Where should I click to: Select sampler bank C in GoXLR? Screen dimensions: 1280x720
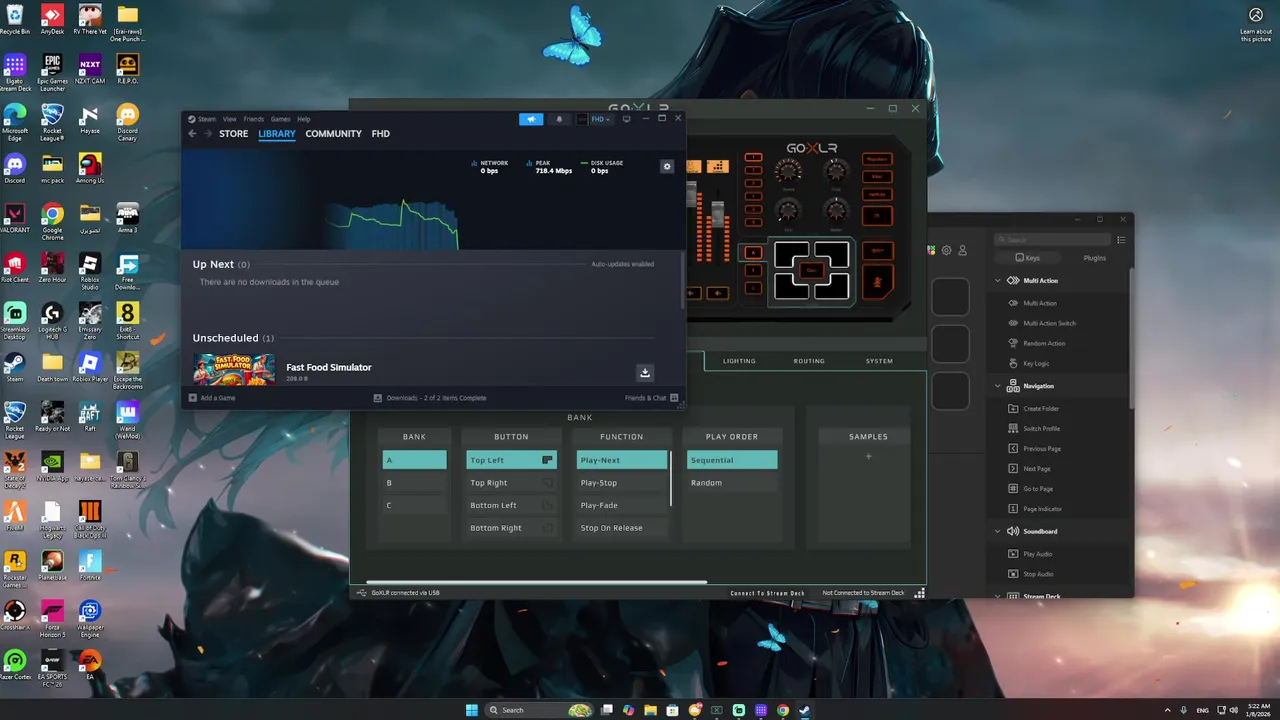tap(414, 505)
